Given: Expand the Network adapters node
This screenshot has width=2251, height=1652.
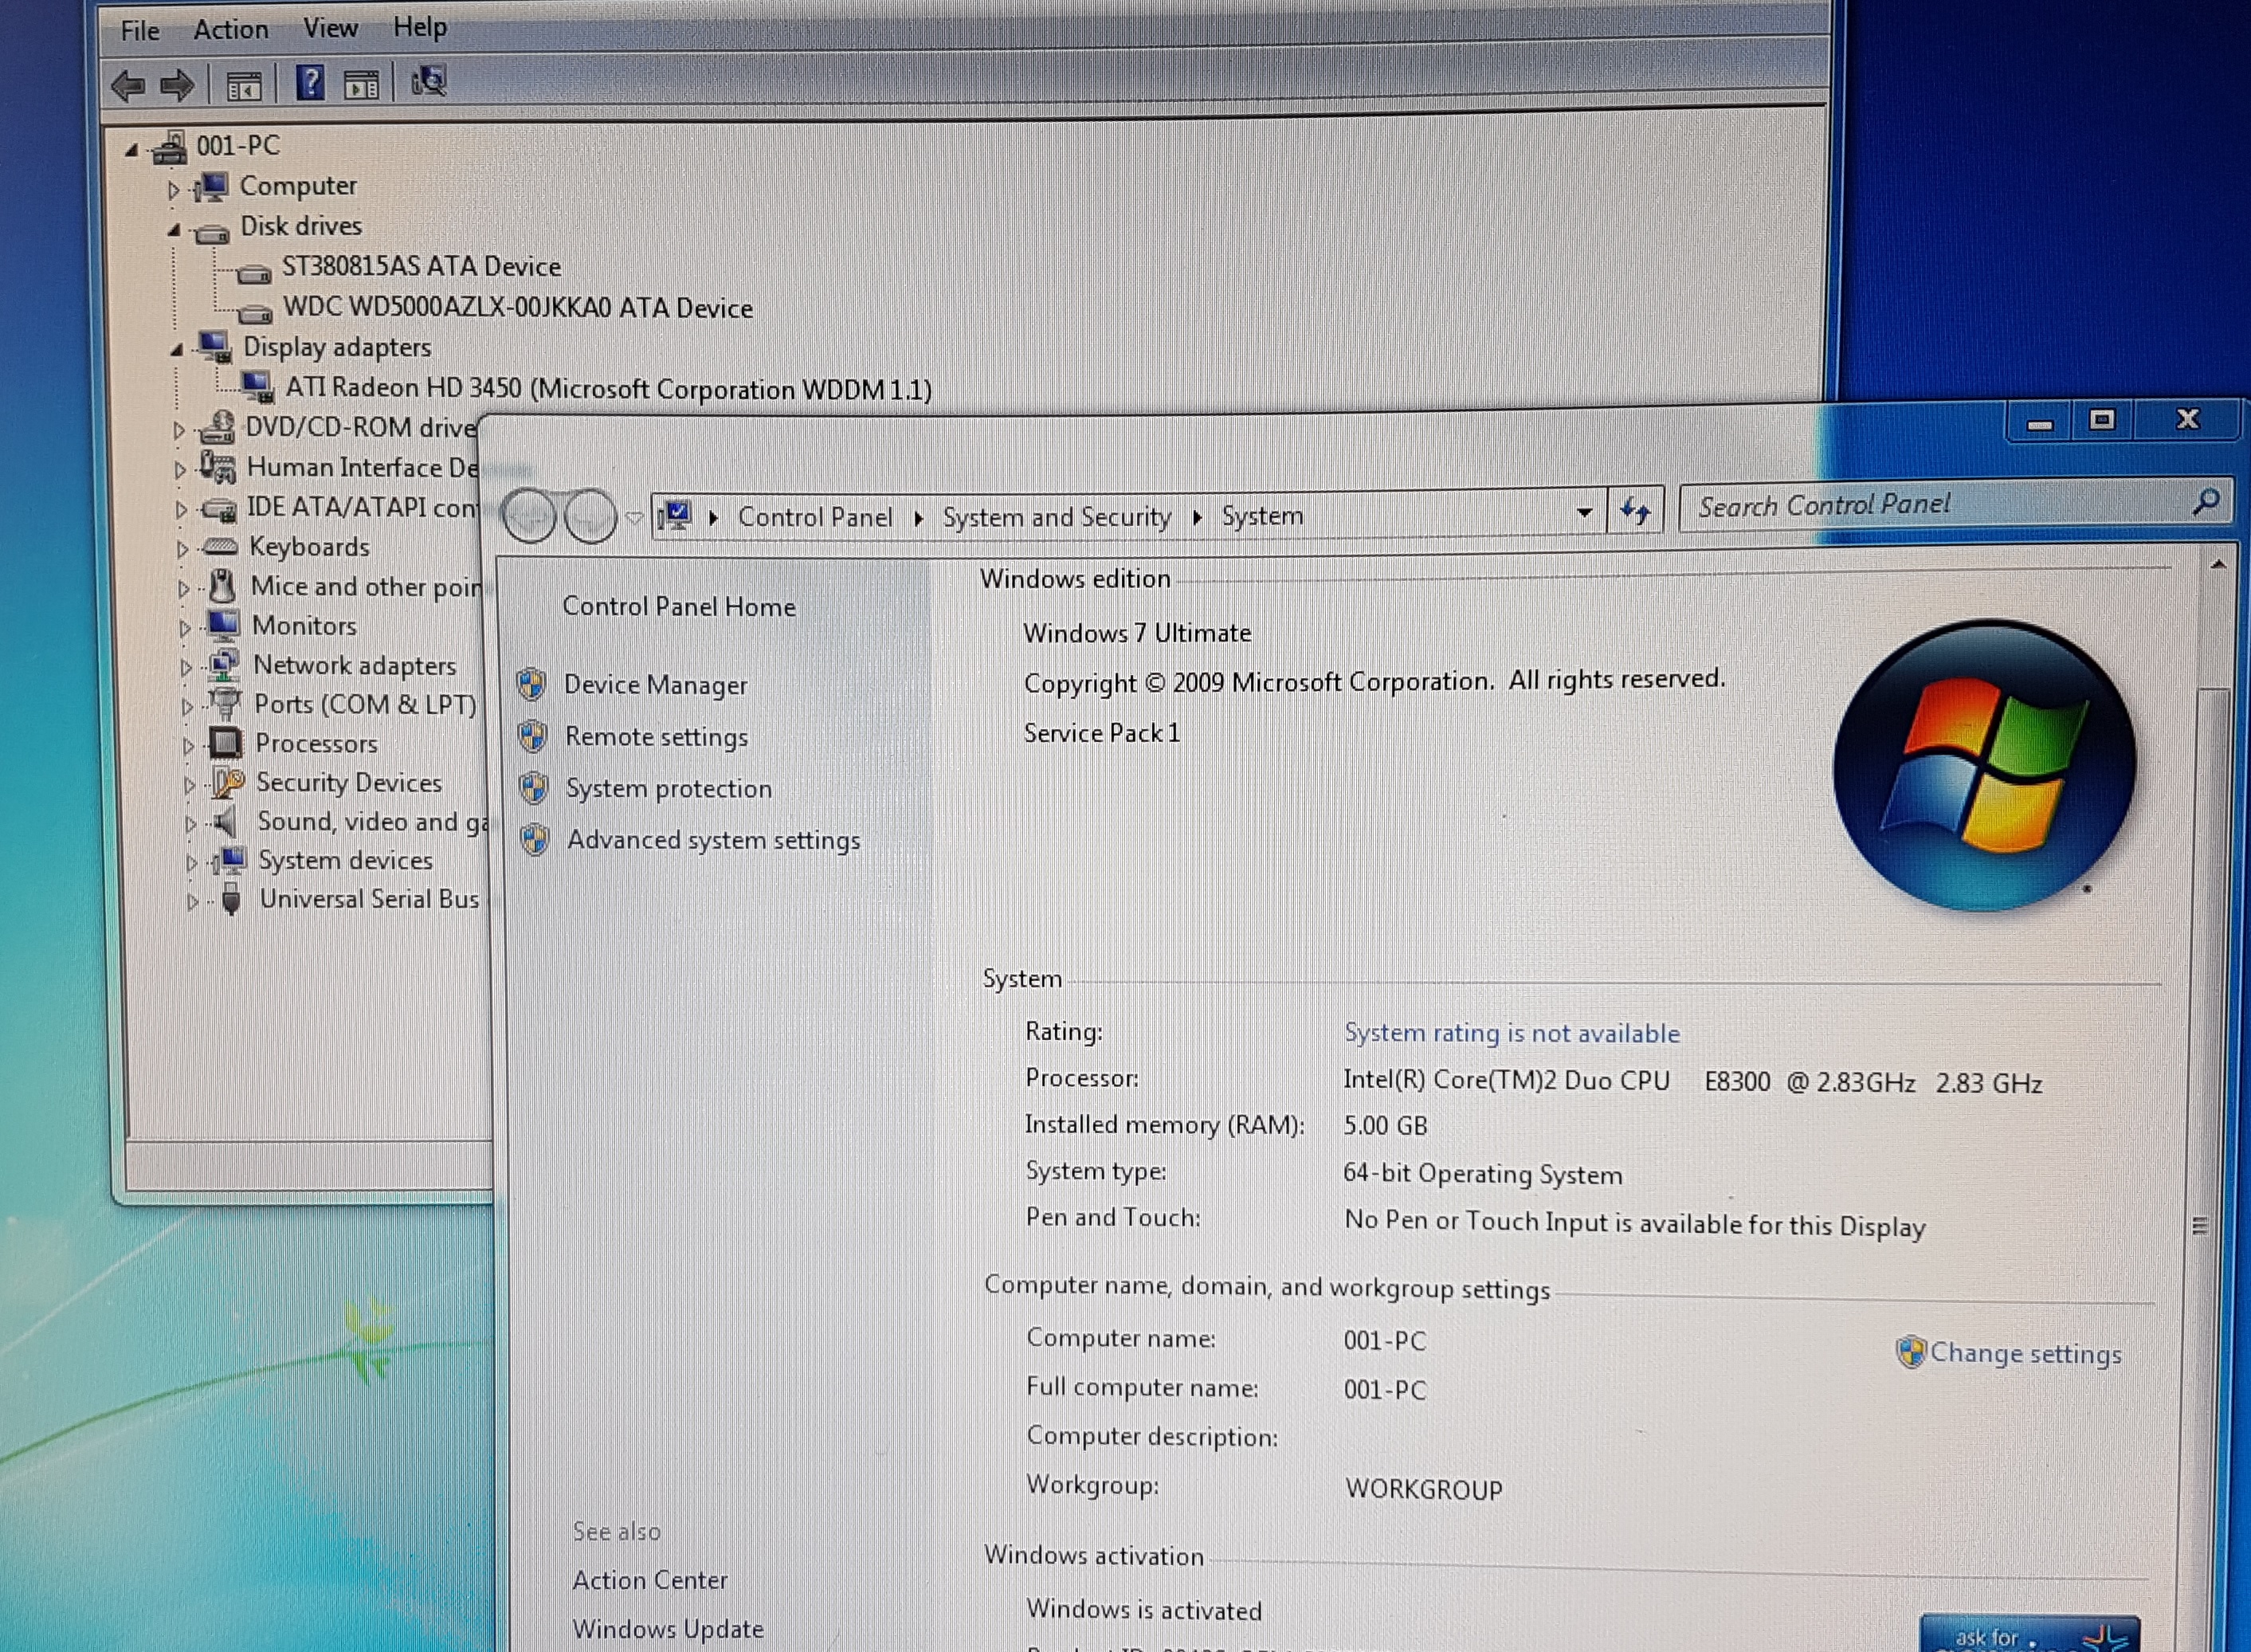Looking at the screenshot, I should pyautogui.click(x=185, y=667).
